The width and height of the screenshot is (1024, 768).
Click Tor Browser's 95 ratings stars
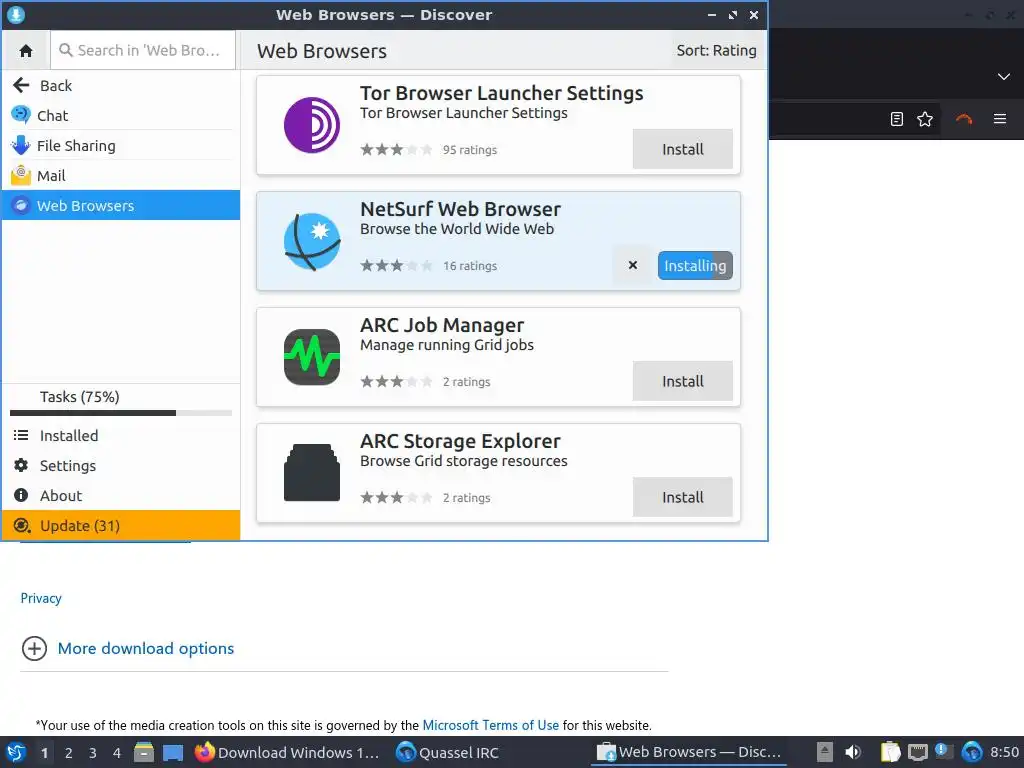(x=396, y=150)
